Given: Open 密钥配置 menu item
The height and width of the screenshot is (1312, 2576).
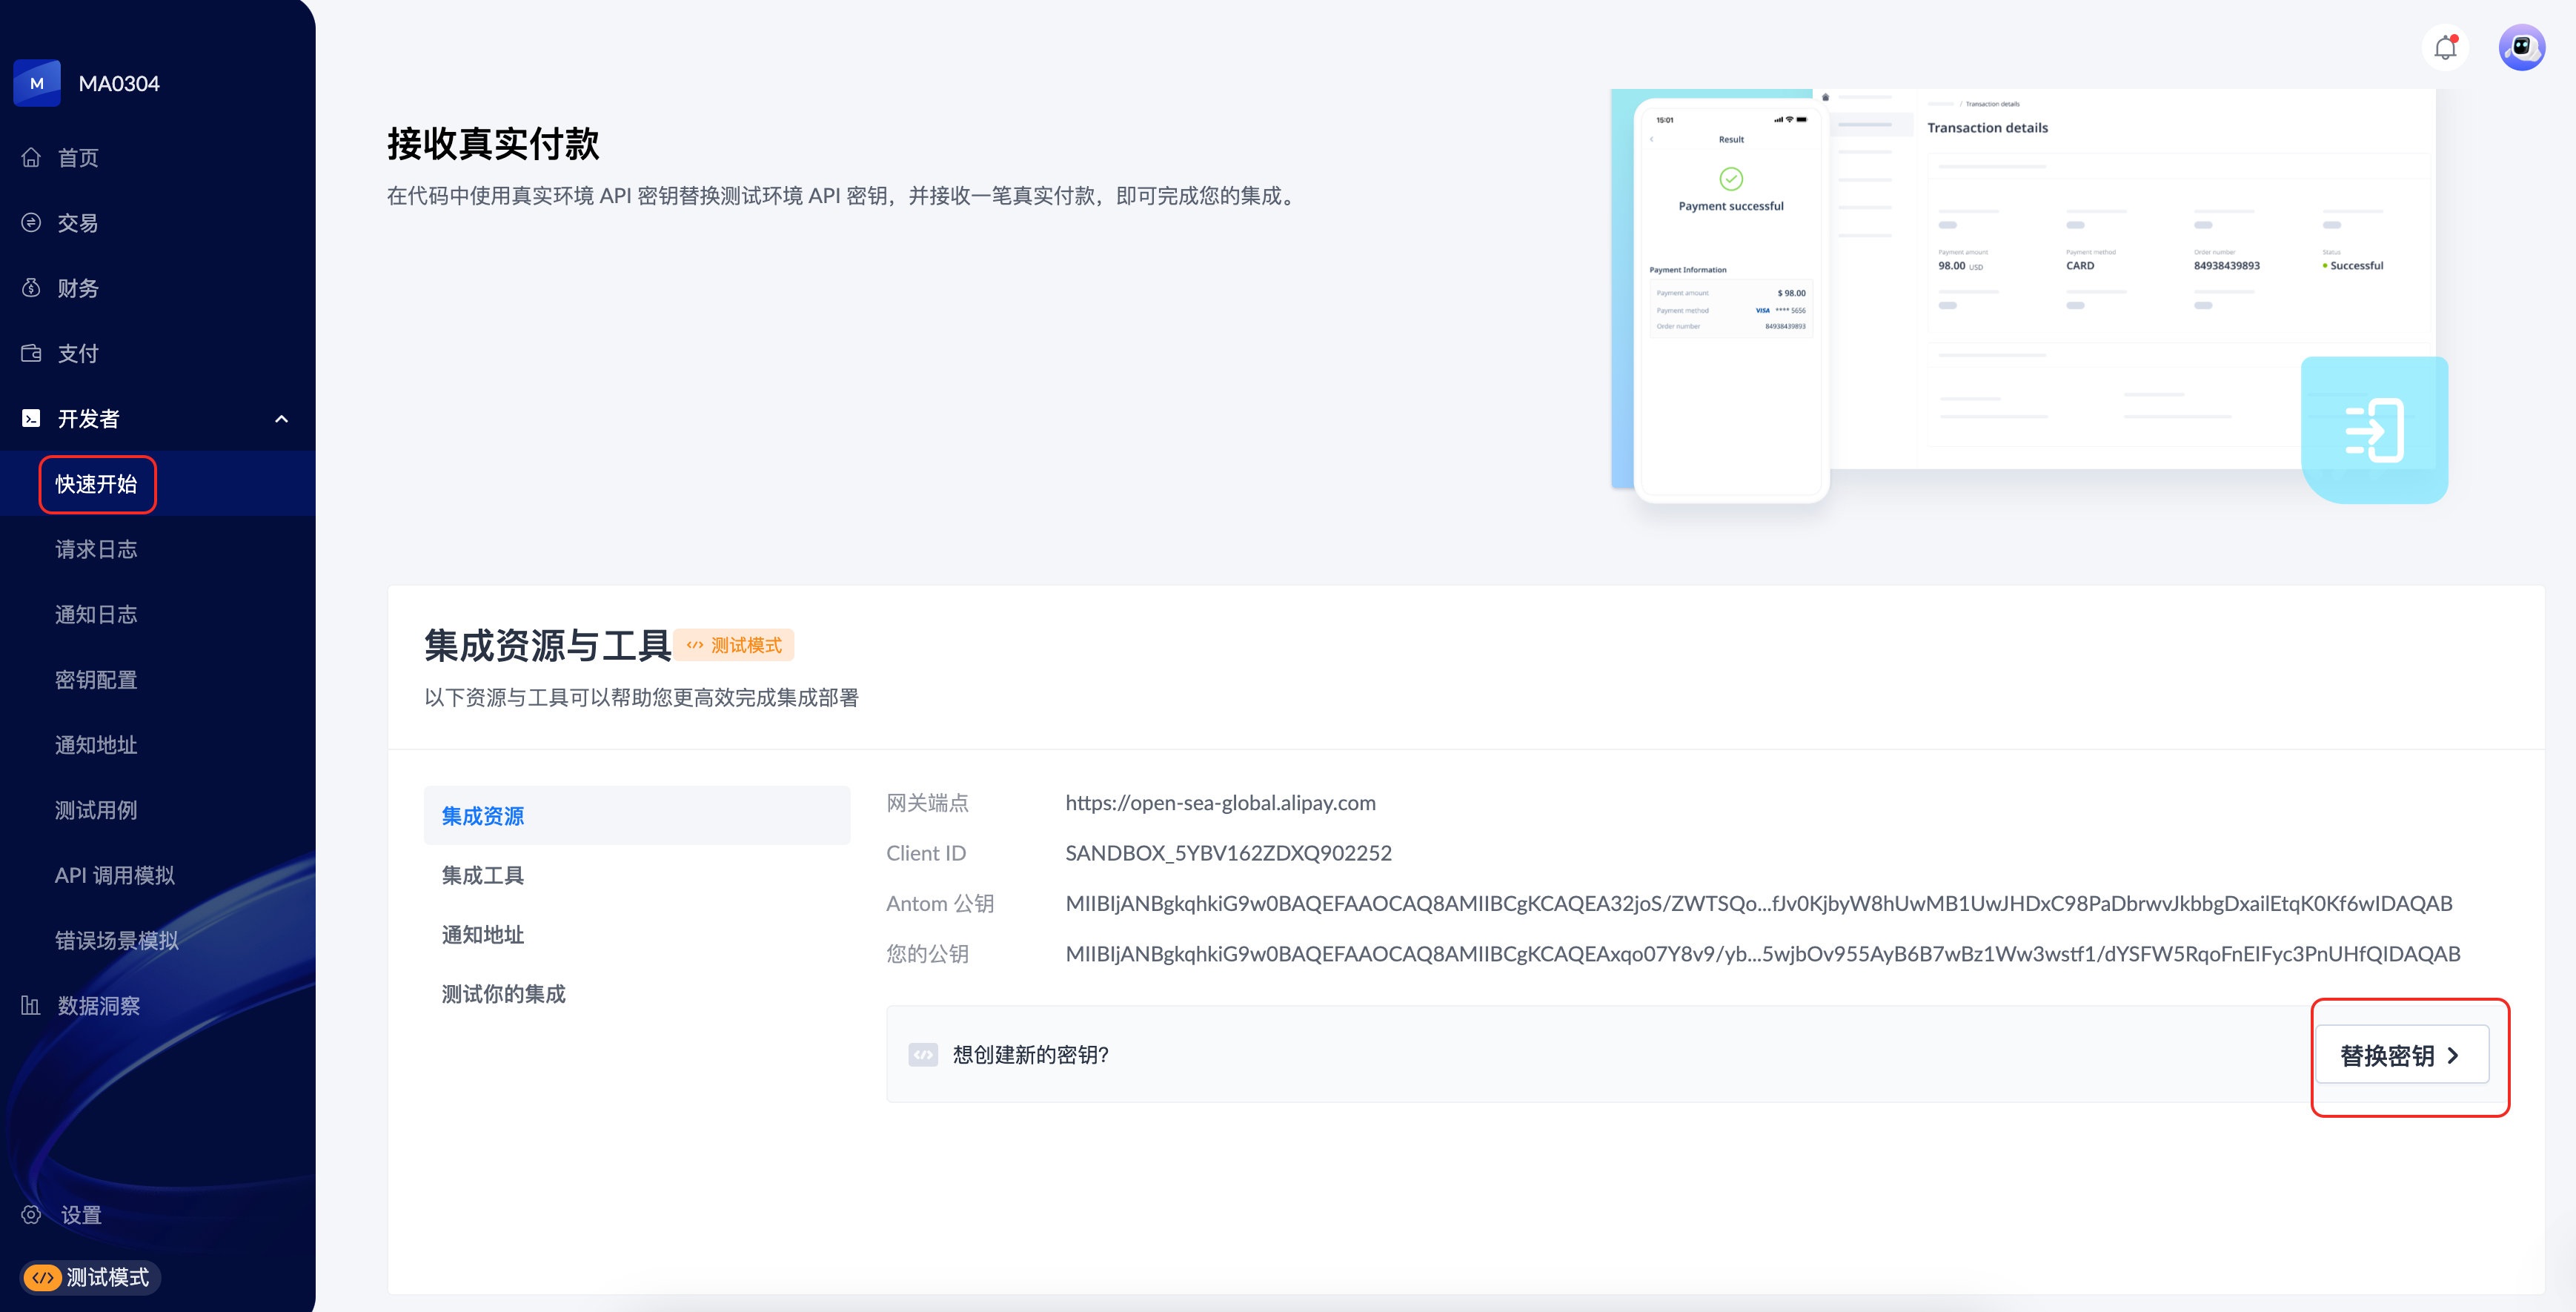Looking at the screenshot, I should click(96, 679).
